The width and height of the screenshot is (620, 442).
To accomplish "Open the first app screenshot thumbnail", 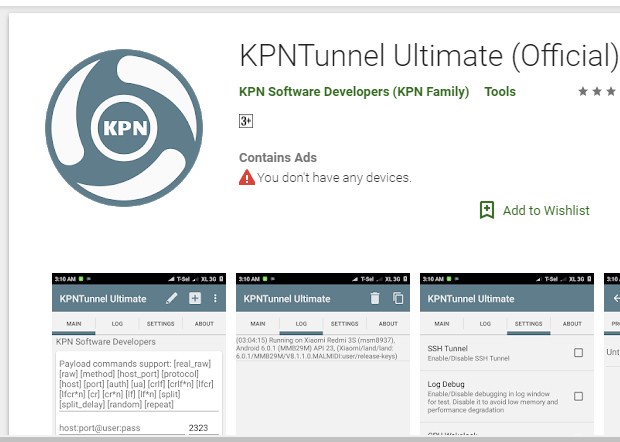I will [139, 354].
